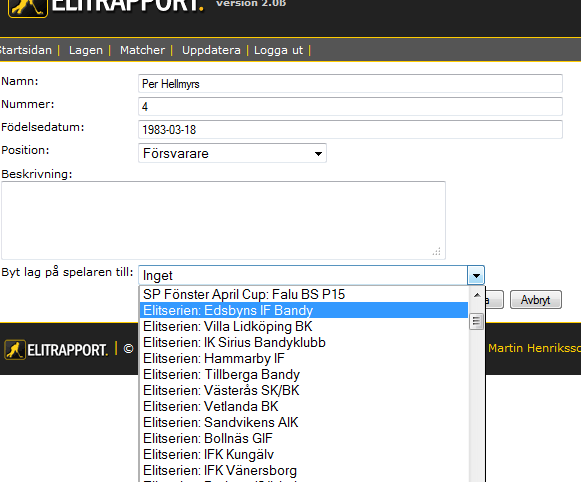The height and width of the screenshot is (482, 581).
Task: Choose SP Fönster April Cup: Falu BS P15
Action: 304,294
